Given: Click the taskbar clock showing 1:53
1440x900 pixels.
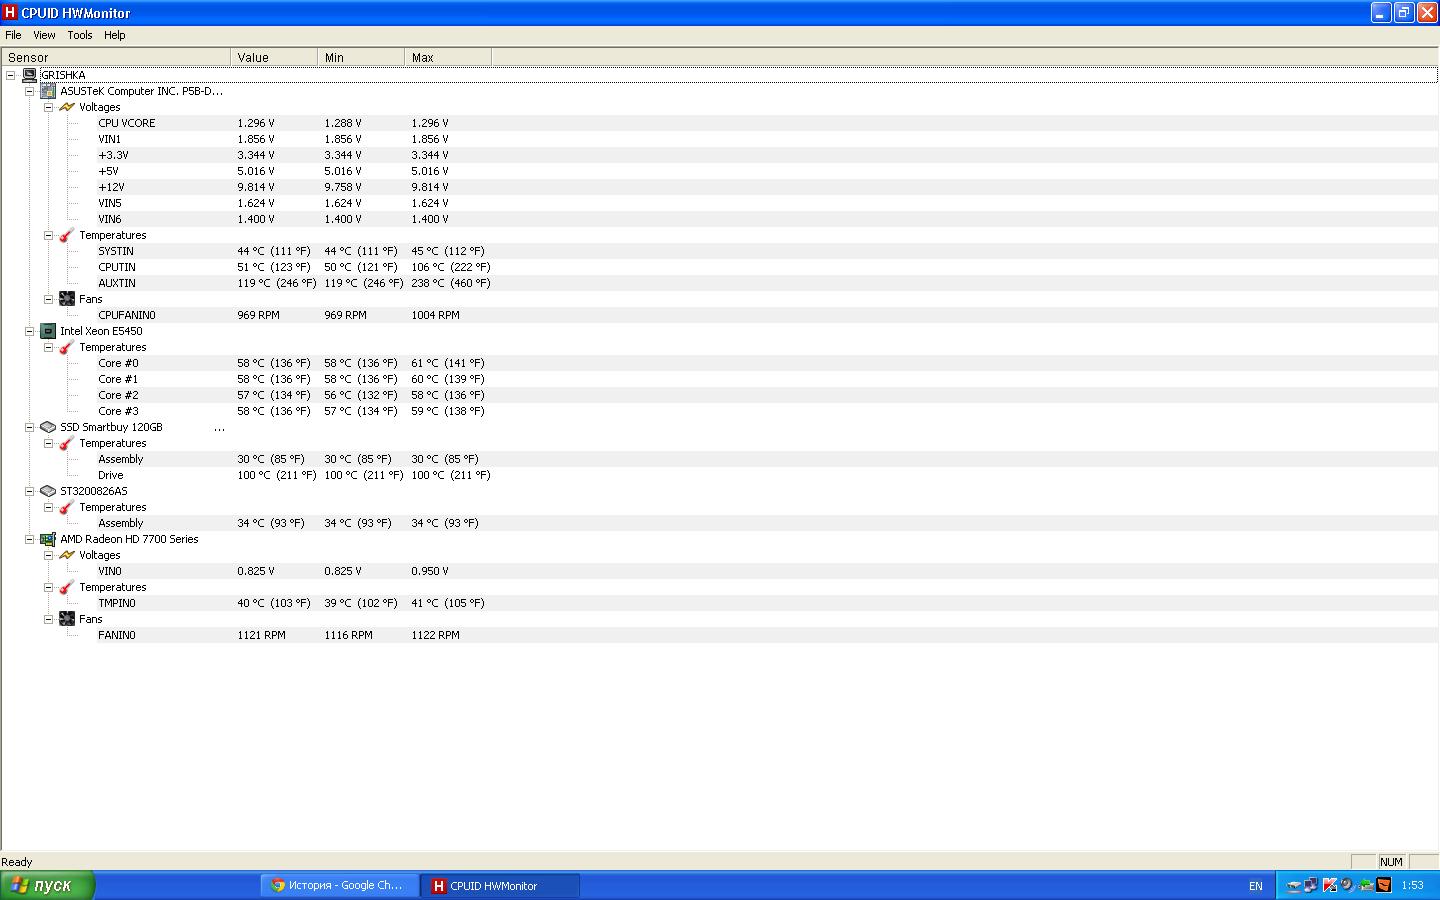Looking at the screenshot, I should click(x=1412, y=885).
